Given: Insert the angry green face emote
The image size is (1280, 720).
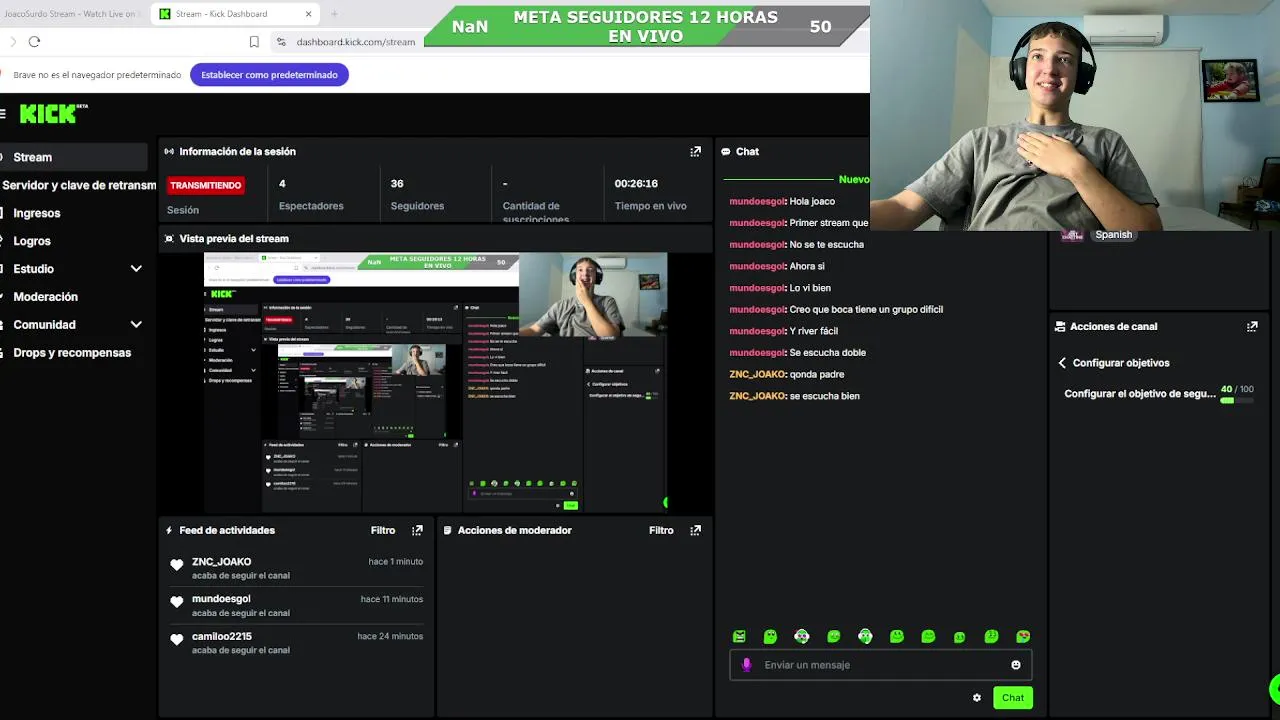Looking at the screenshot, I should tap(739, 636).
